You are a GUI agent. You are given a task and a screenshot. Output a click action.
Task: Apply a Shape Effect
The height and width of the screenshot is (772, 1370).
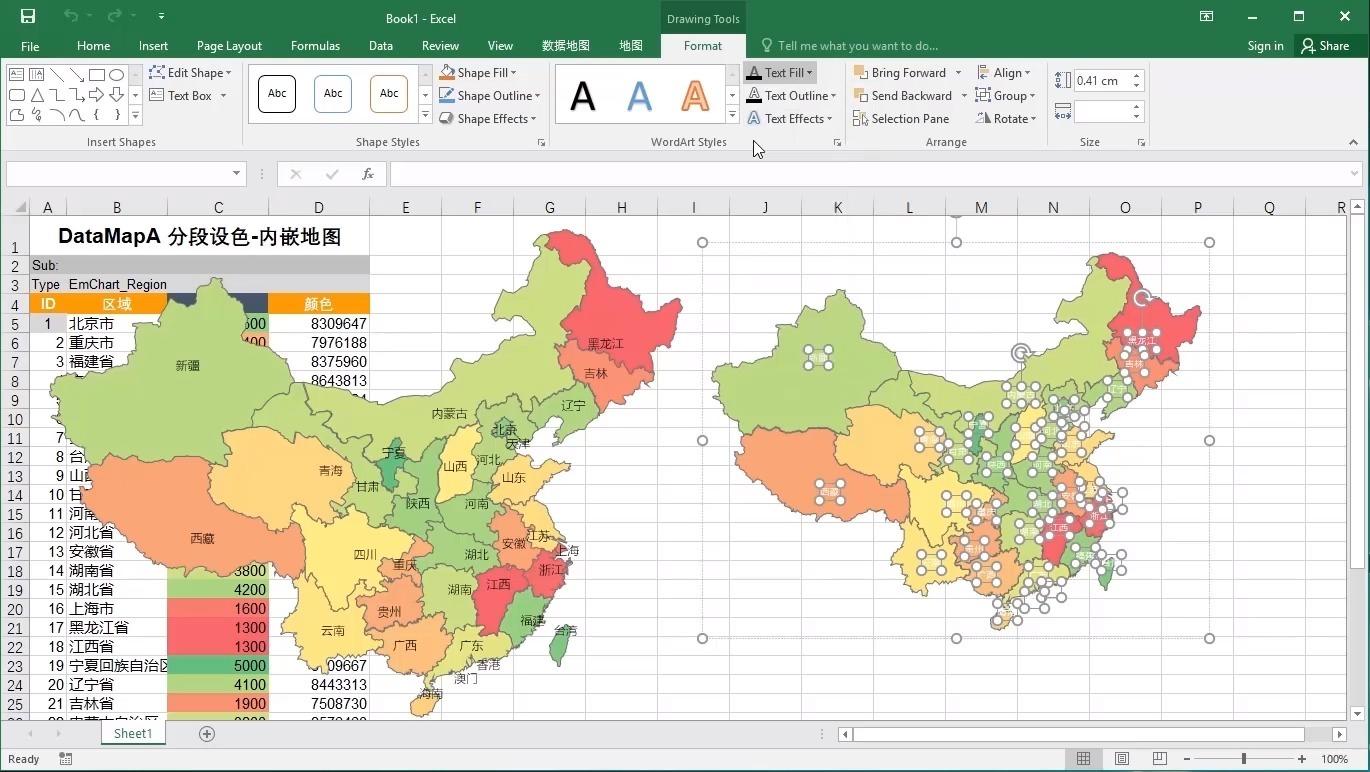(x=490, y=118)
